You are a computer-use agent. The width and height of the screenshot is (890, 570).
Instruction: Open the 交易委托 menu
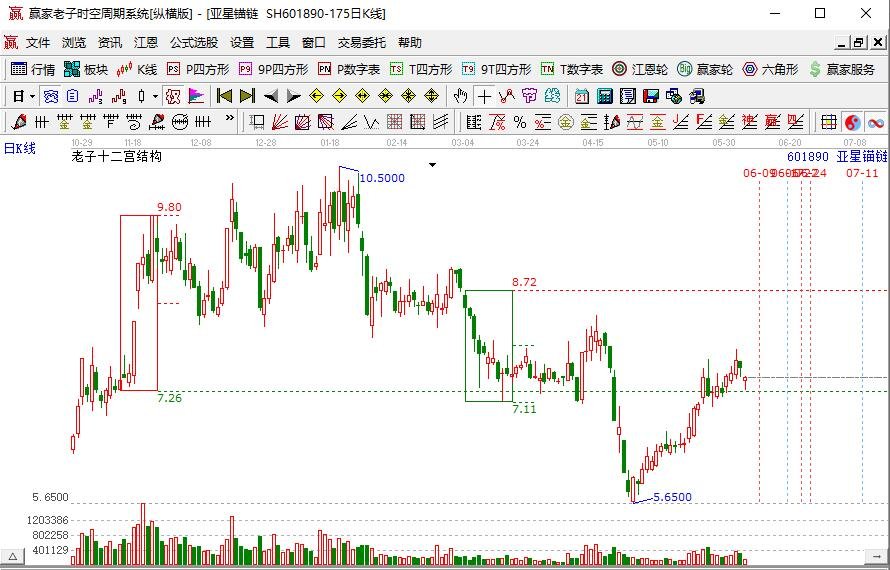[x=362, y=43]
